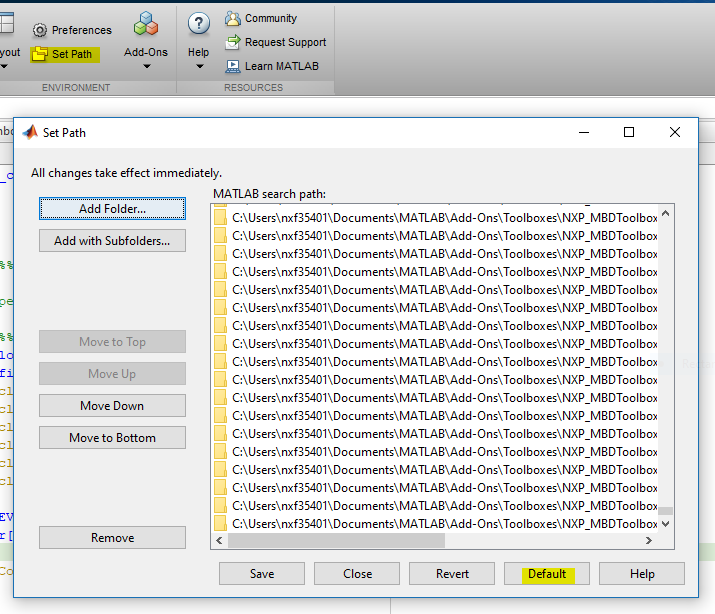Maximize the Set Path dialog
Viewport: 715px width, 614px height.
pos(629,132)
